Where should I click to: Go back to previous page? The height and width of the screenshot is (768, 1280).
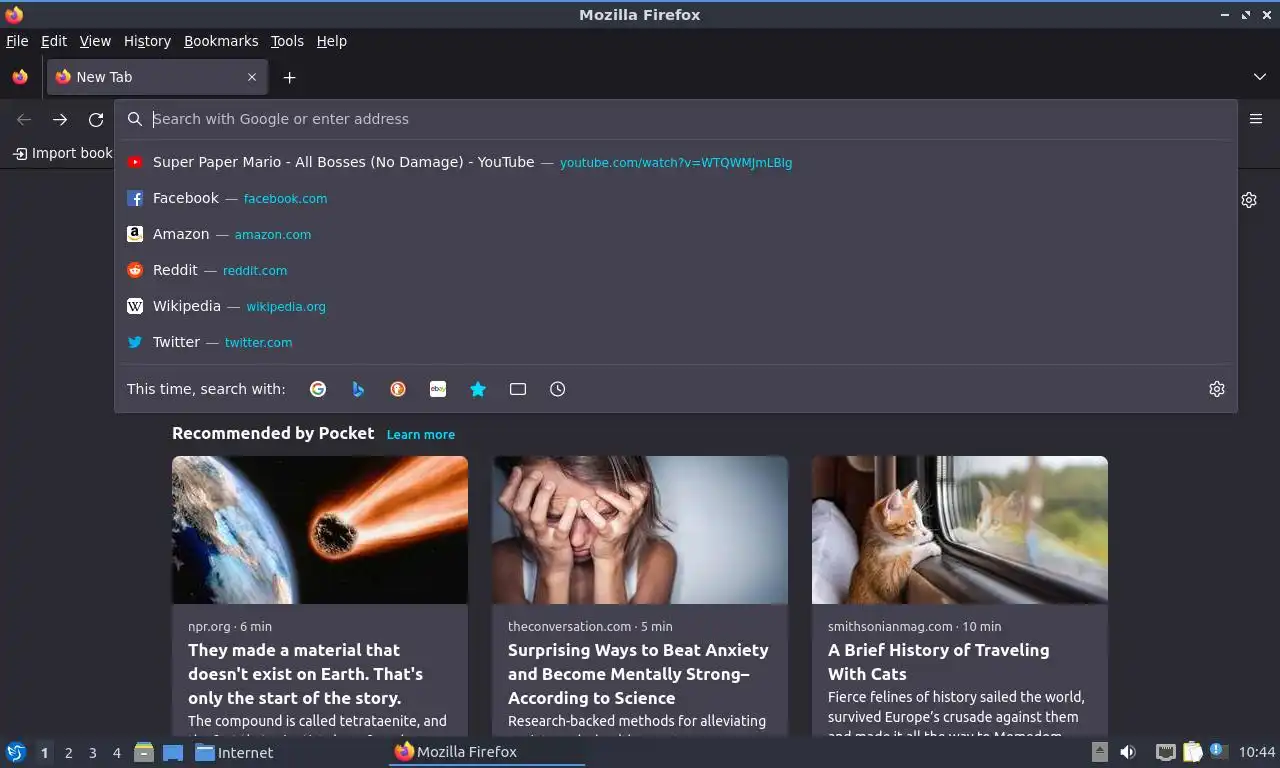pos(24,119)
